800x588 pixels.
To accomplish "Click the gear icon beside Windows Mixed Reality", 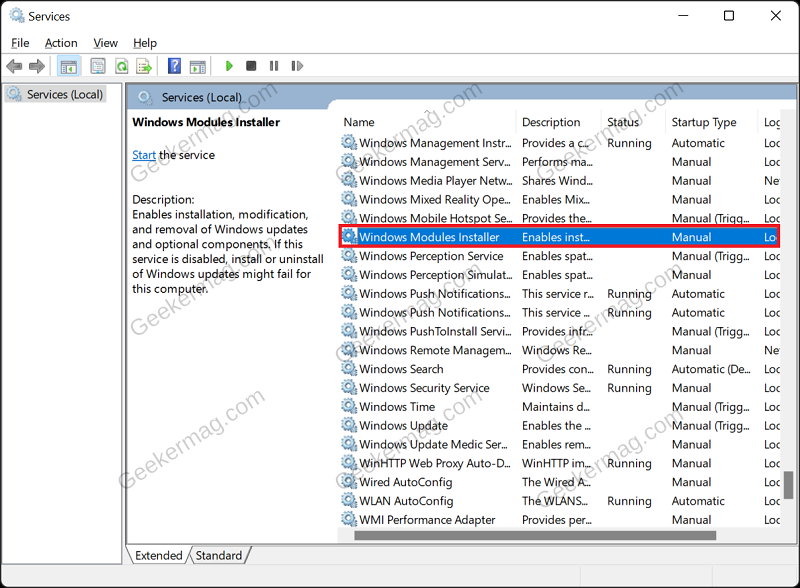I will [x=349, y=199].
